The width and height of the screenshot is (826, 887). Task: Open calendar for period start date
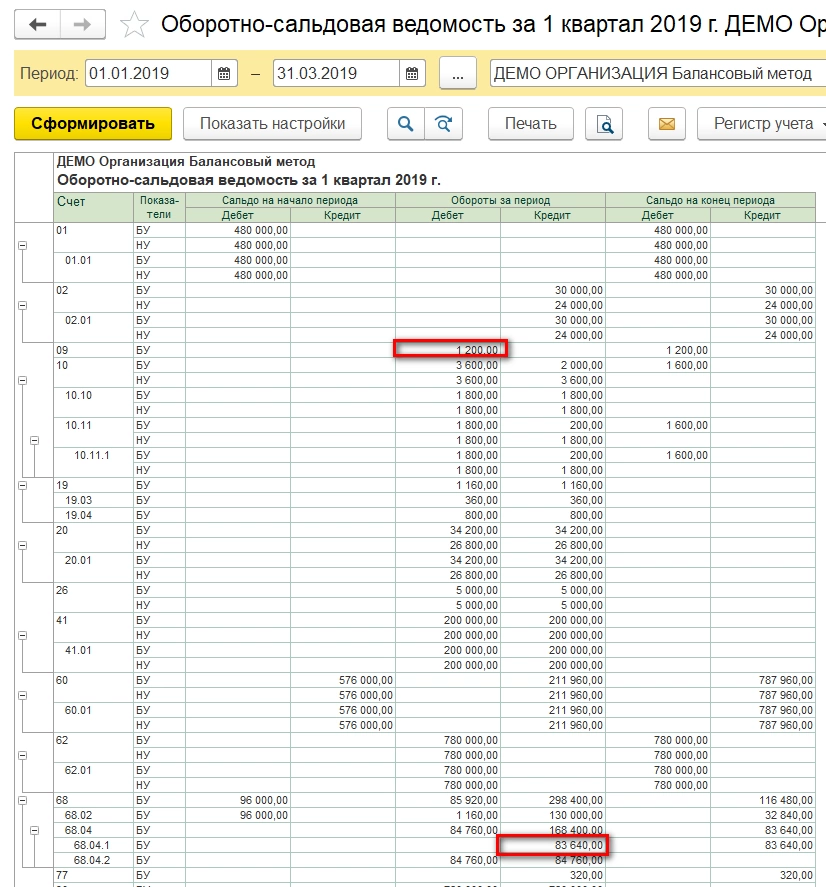click(224, 74)
